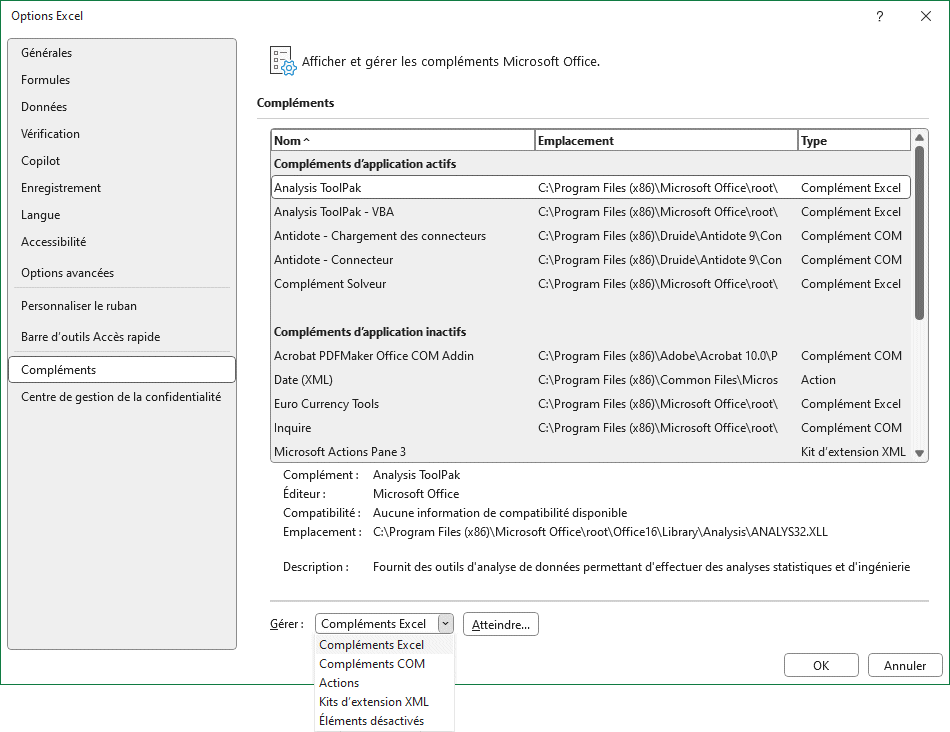Toggle the Gérer combo box arrow

[x=445, y=624]
